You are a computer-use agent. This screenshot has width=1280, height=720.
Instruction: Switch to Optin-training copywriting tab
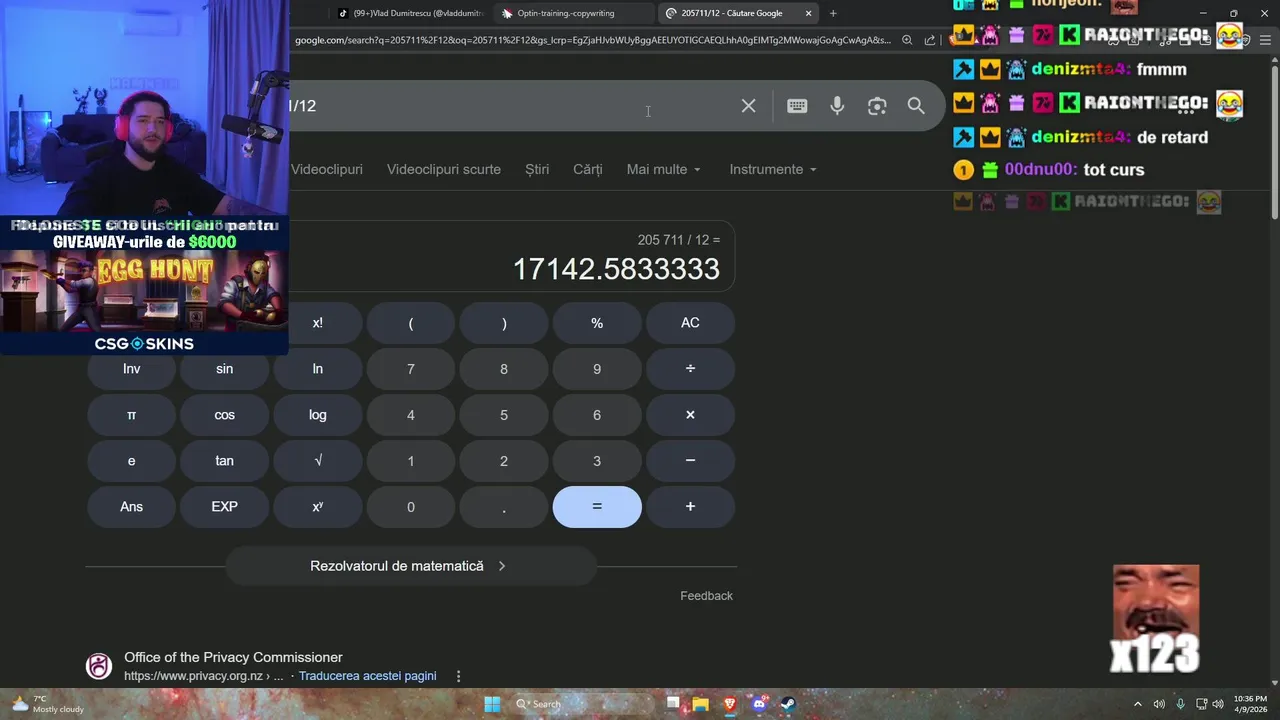pyautogui.click(x=574, y=13)
